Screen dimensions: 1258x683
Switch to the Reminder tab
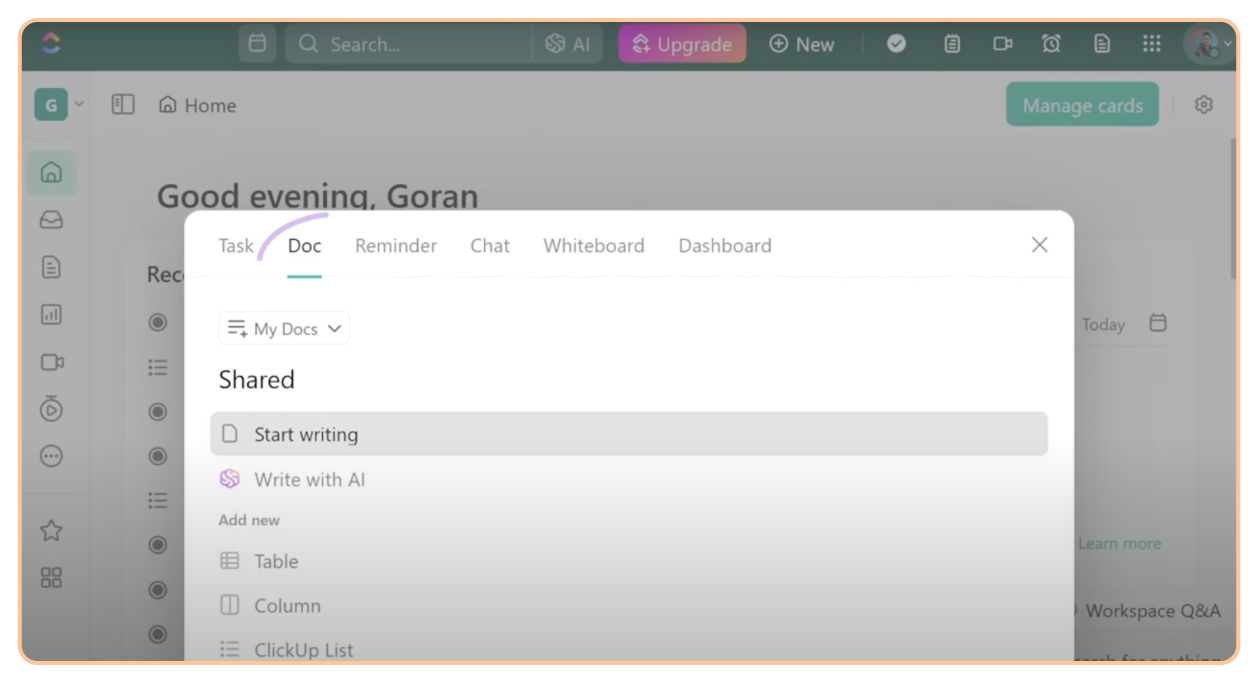(395, 245)
